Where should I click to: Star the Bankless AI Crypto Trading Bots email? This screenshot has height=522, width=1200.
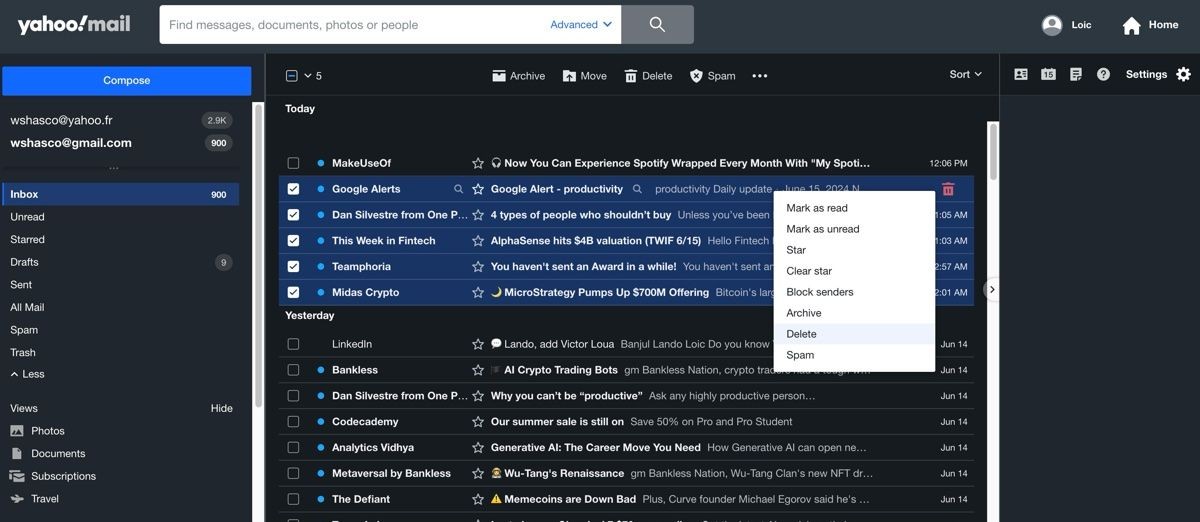coord(478,370)
